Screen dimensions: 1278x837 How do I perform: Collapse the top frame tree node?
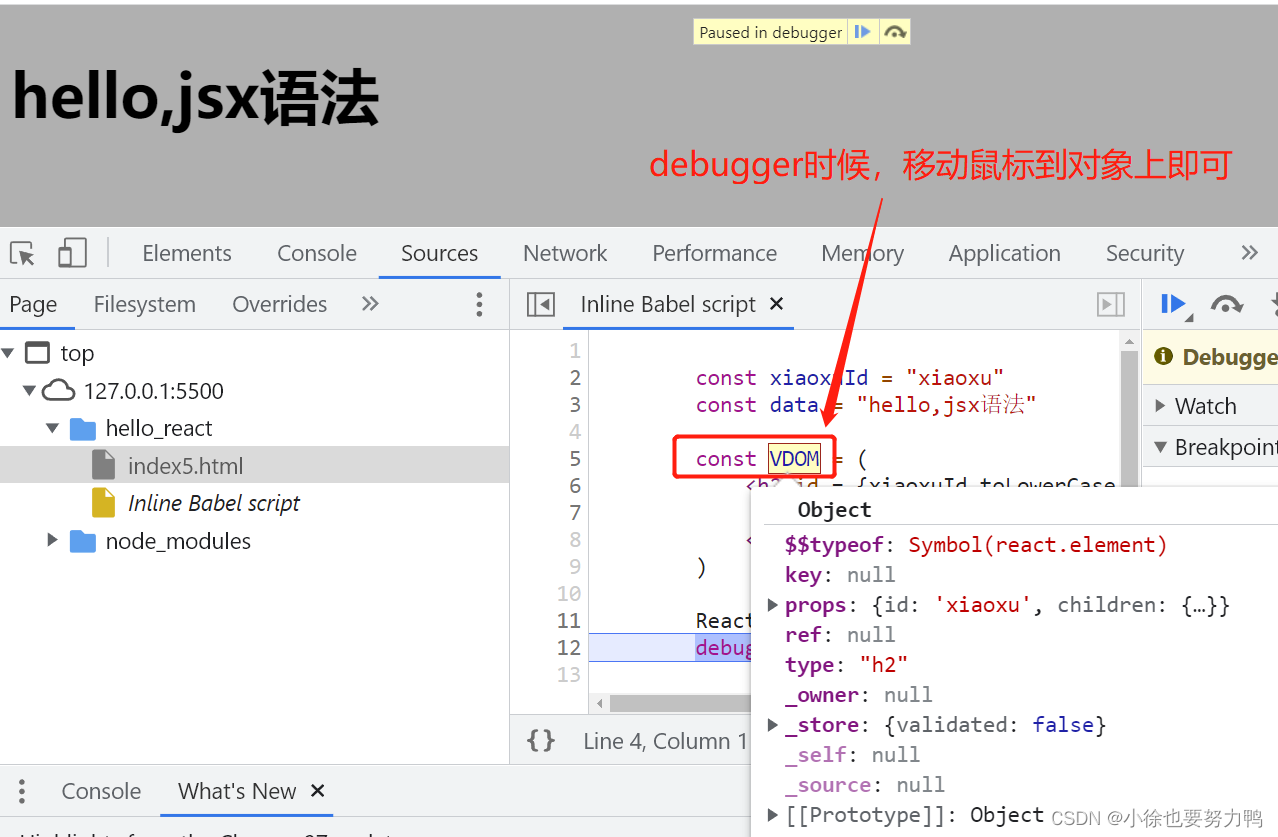point(9,353)
